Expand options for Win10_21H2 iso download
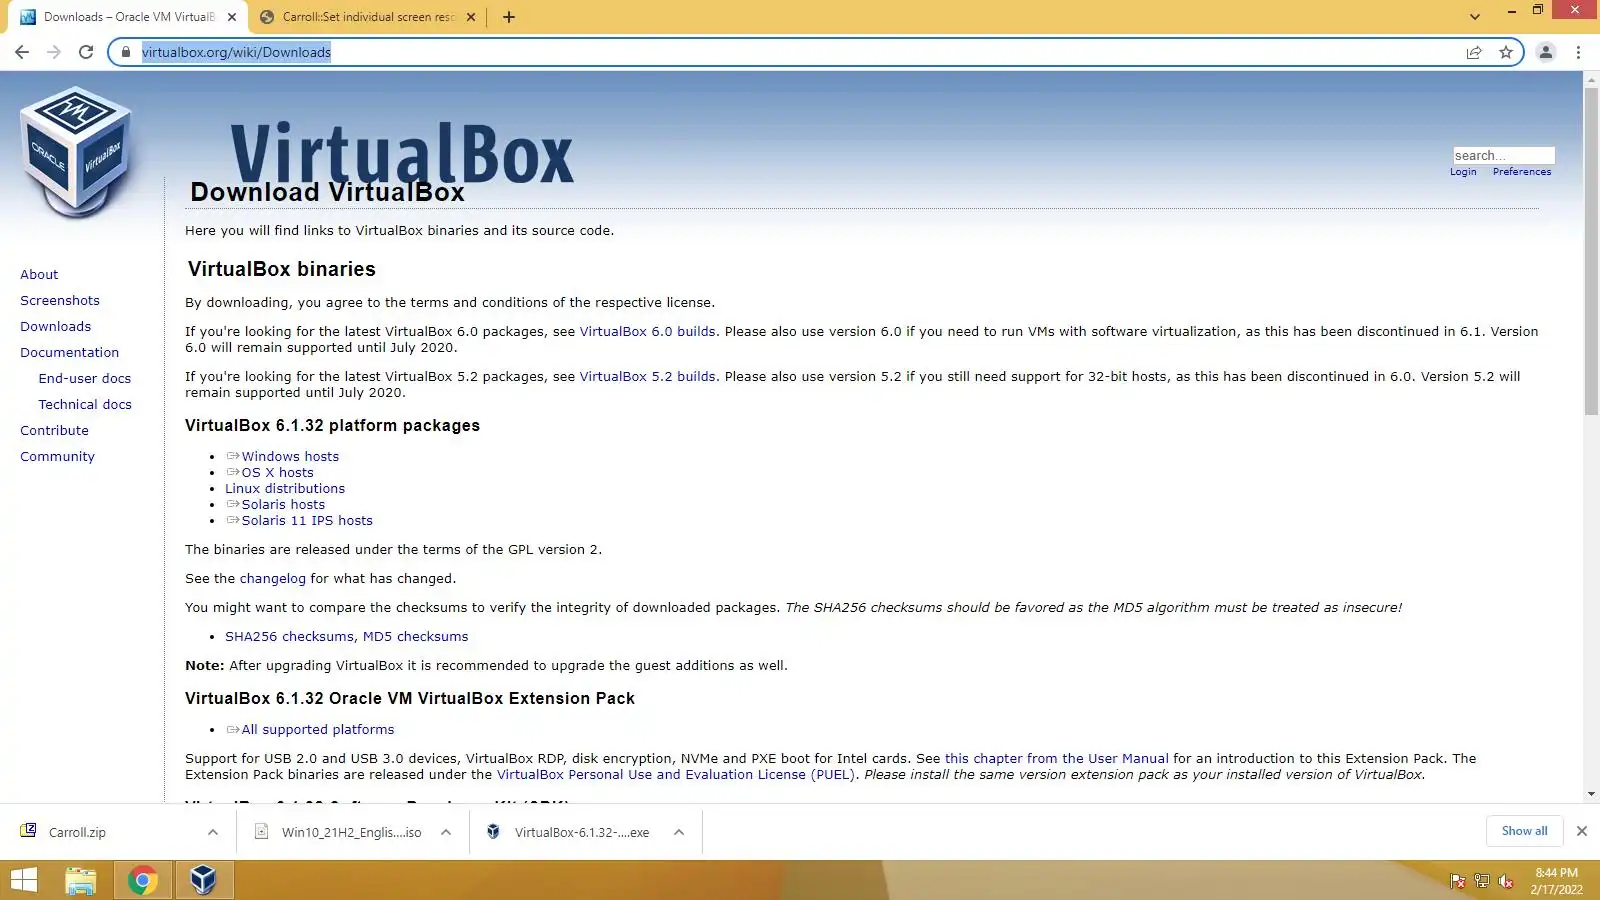 (446, 832)
